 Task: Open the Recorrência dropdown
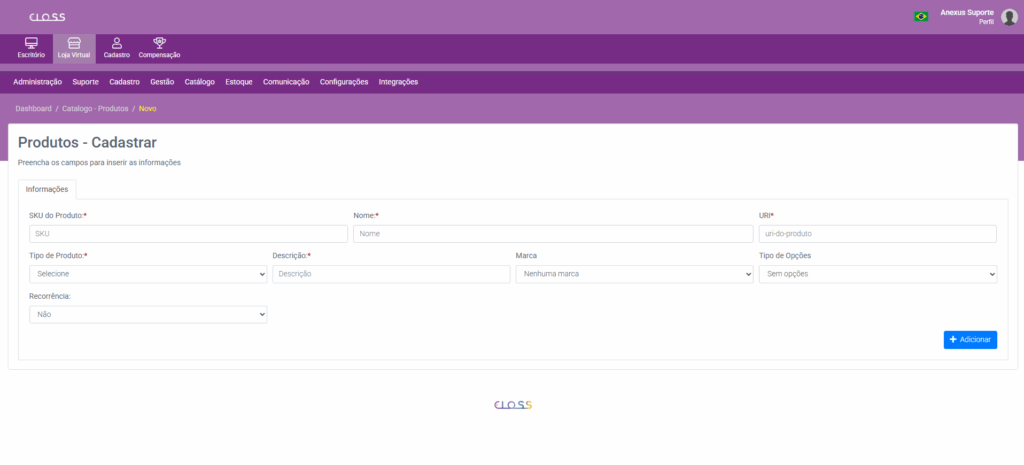pos(148,314)
